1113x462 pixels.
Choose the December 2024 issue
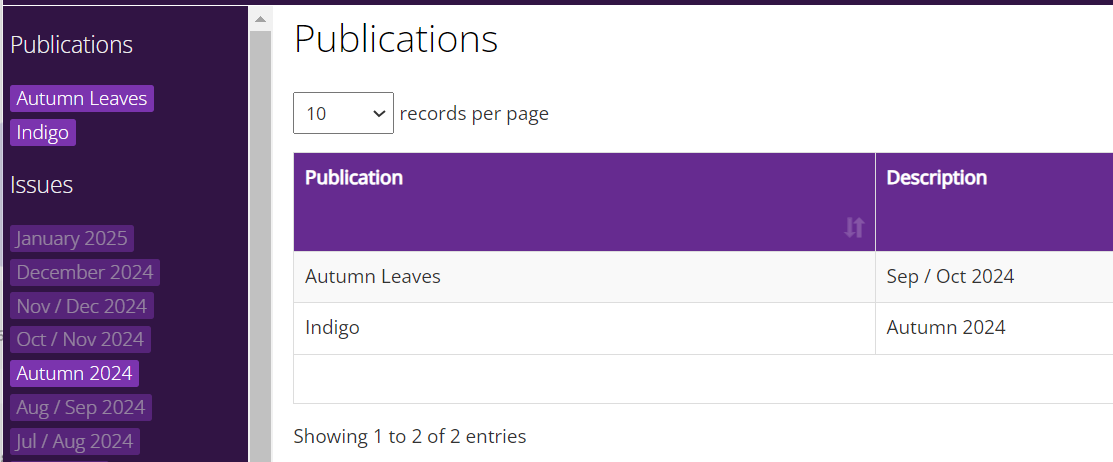85,273
